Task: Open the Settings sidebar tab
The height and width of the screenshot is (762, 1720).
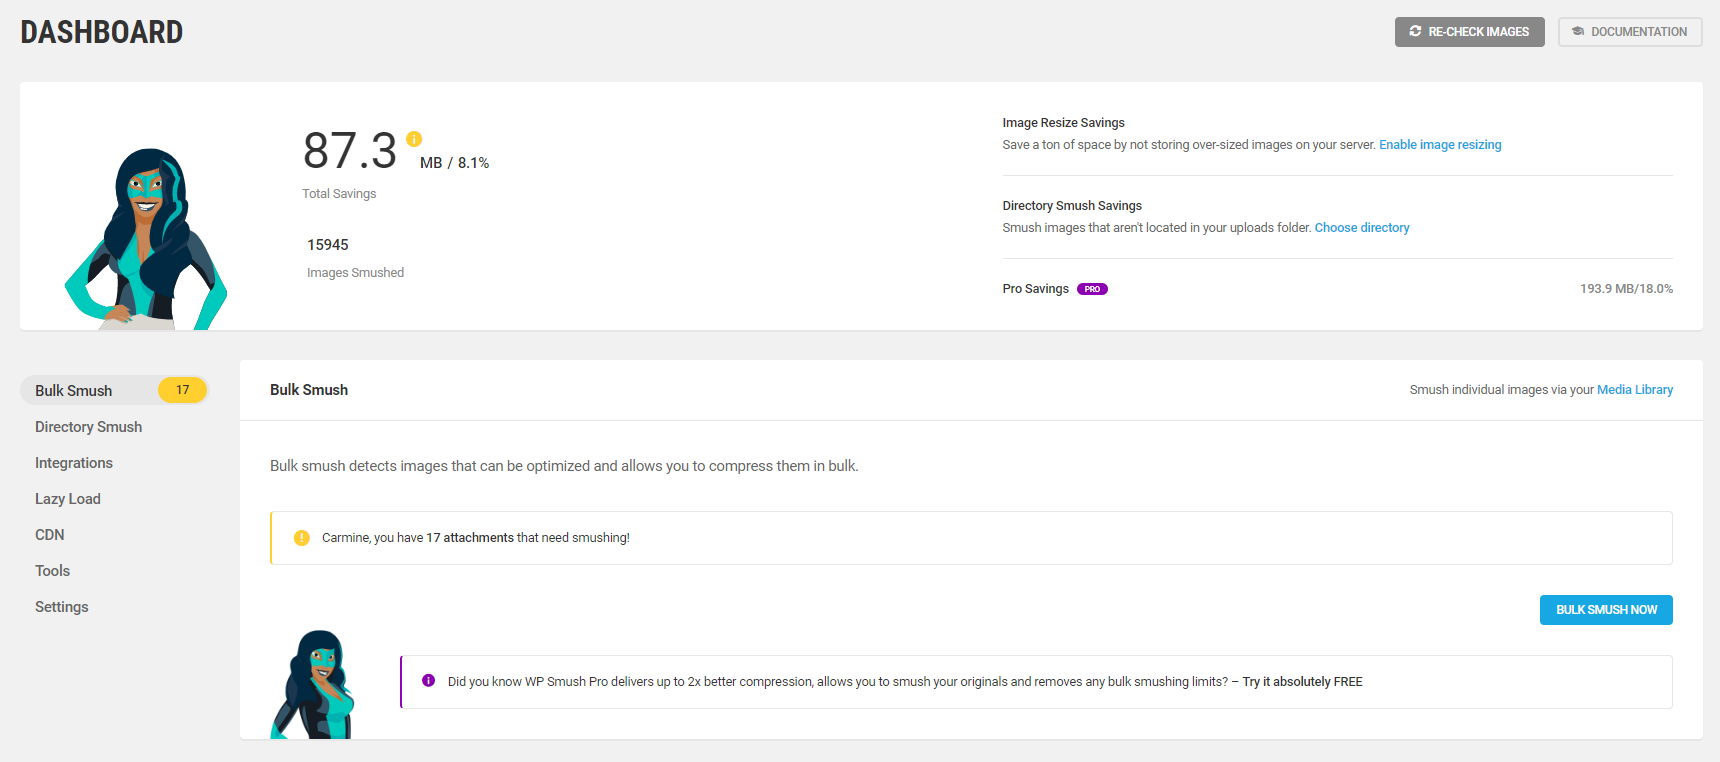Action: 62,607
